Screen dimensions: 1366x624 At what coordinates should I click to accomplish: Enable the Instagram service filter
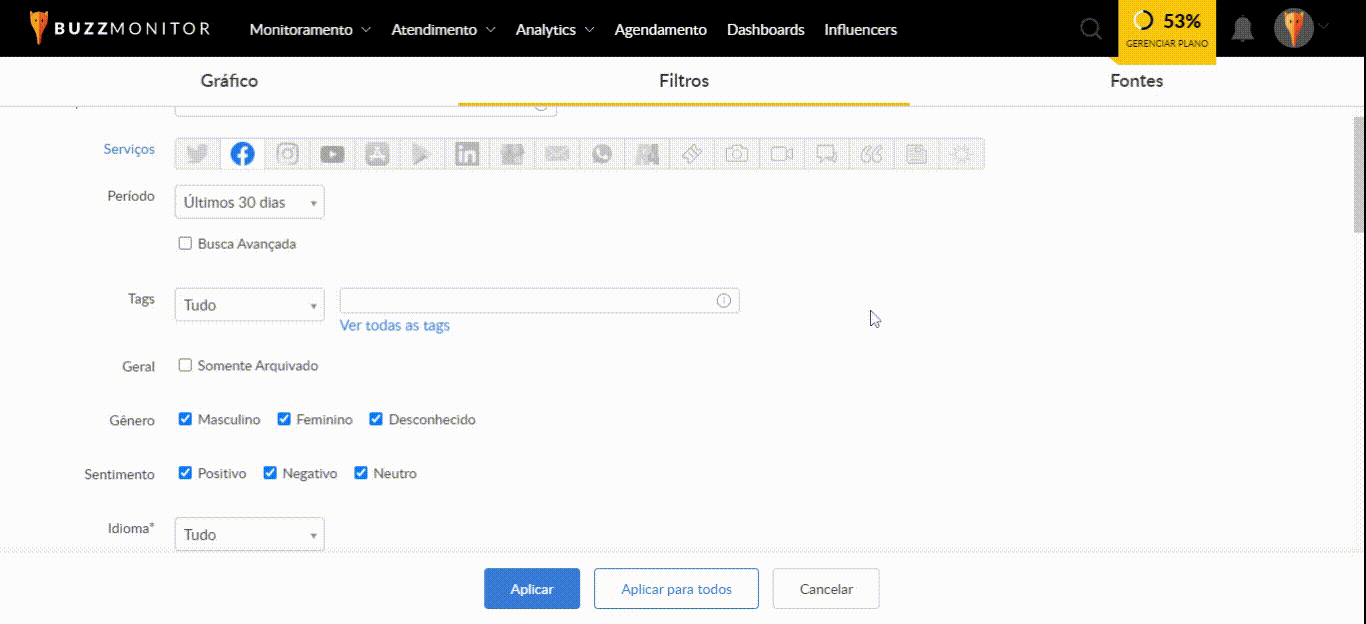pos(288,154)
